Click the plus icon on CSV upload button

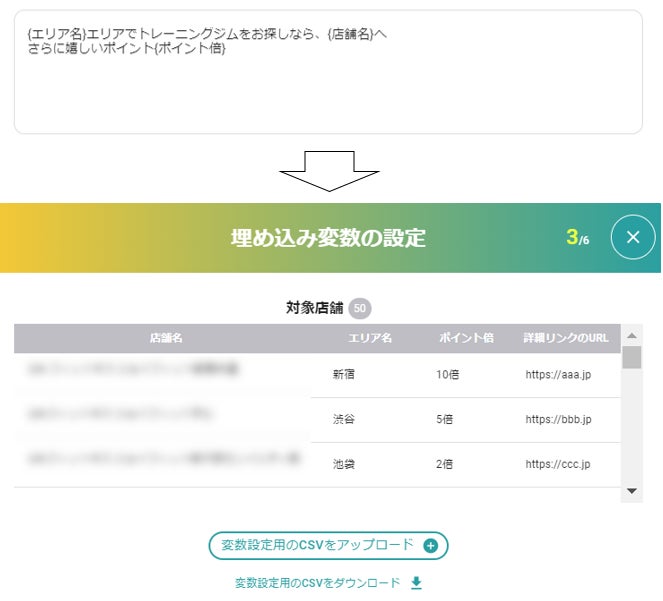[430, 546]
